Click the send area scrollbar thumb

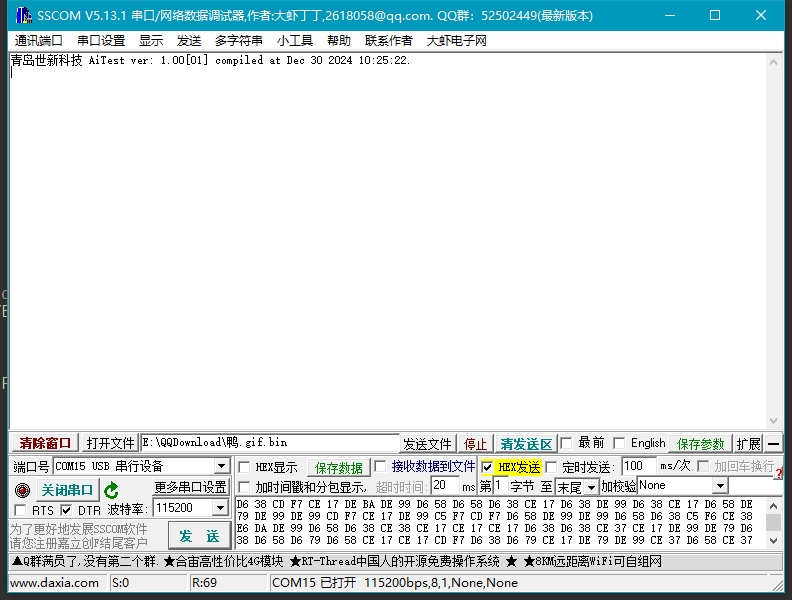pos(773,522)
